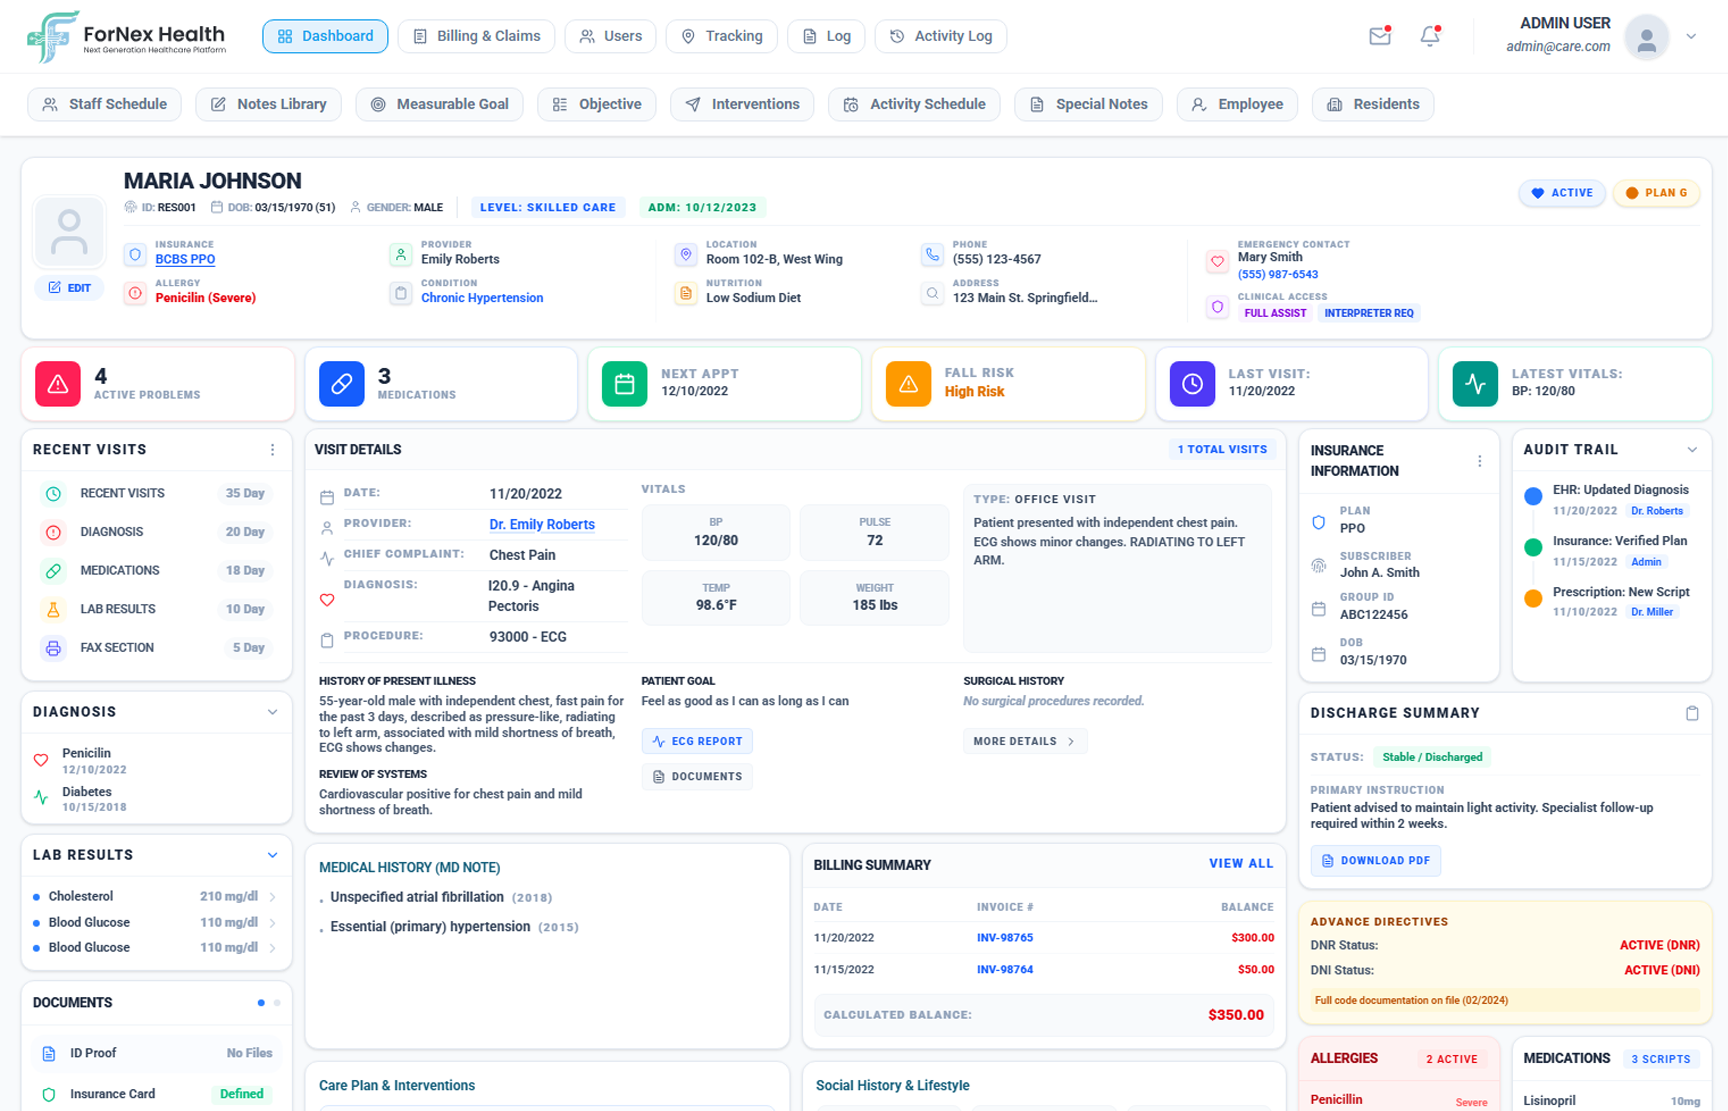This screenshot has width=1728, height=1111.
Task: Click the ECG REPORT button
Action: click(x=697, y=740)
